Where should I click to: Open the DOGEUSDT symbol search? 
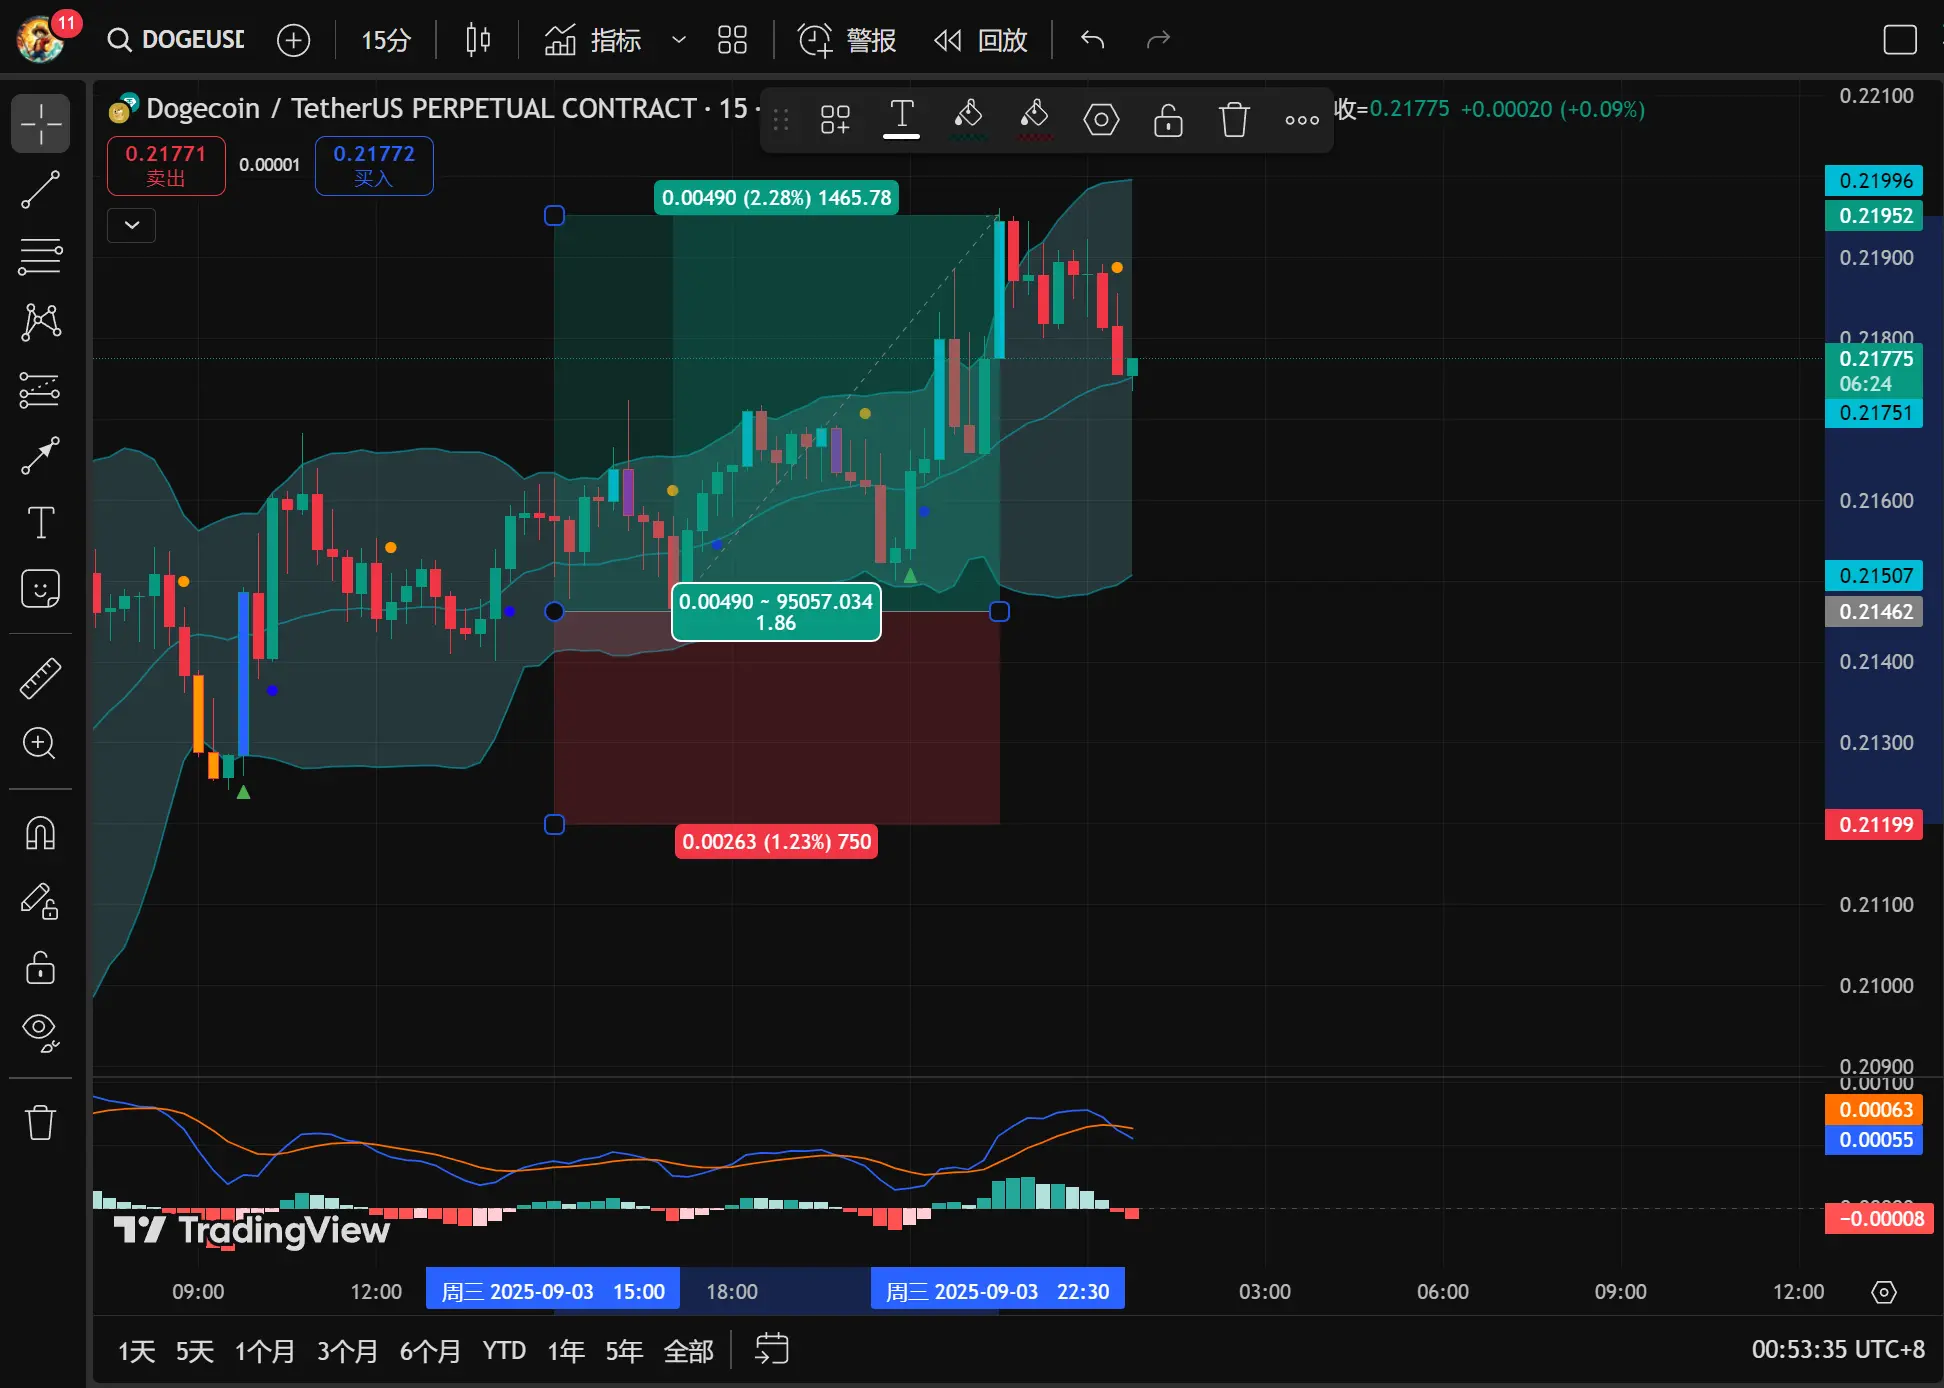click(177, 40)
